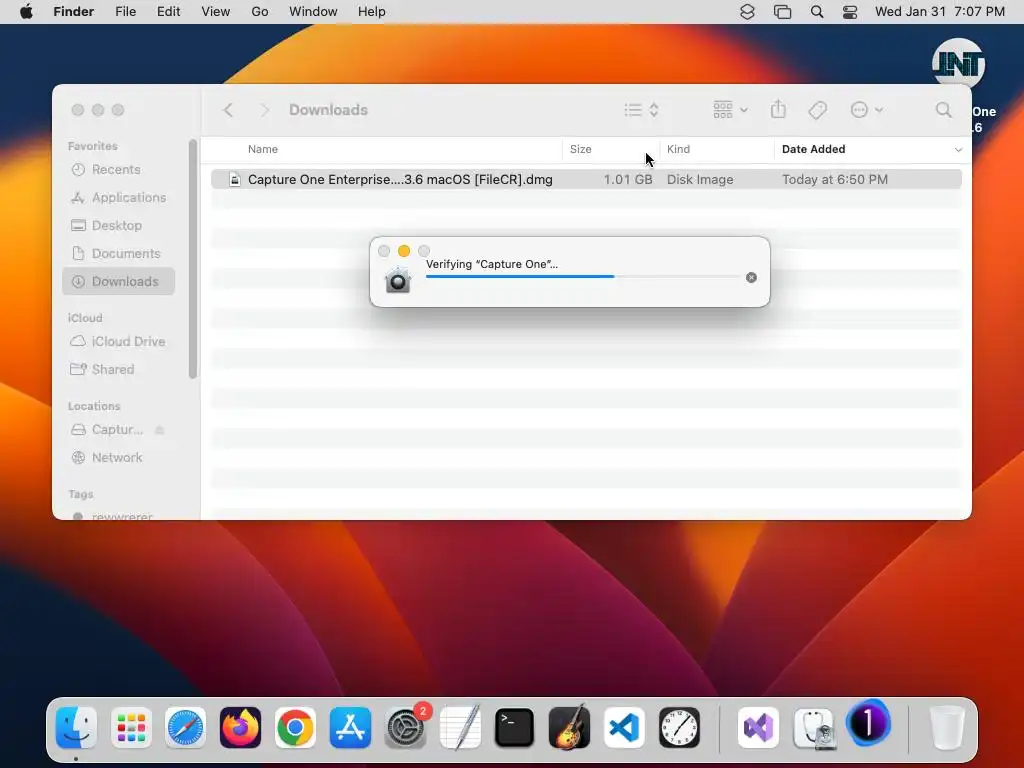Click the Capture One desktop volume icon
The height and width of the screenshot is (768, 1024).
959,65
